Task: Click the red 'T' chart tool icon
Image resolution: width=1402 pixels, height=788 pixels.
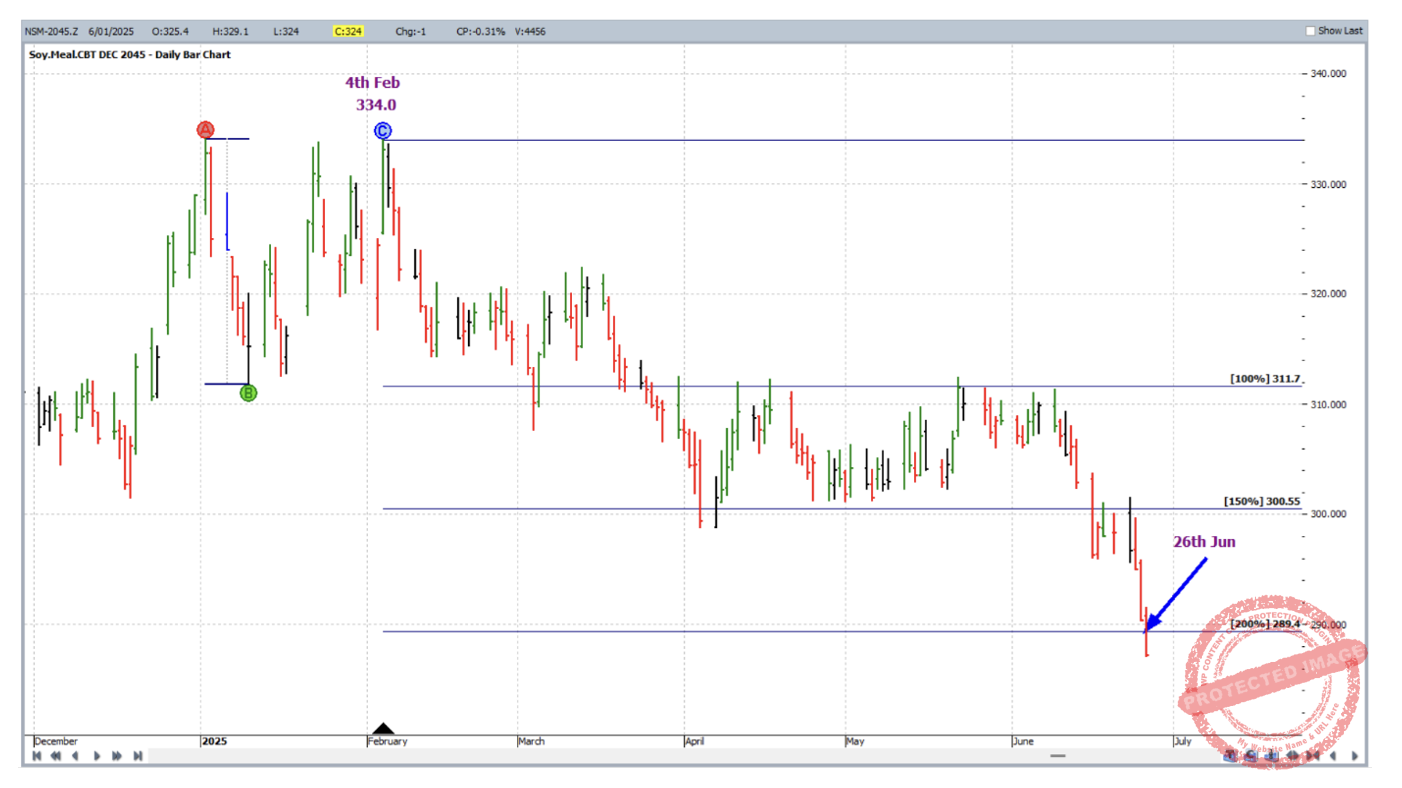Action: coord(1229,756)
